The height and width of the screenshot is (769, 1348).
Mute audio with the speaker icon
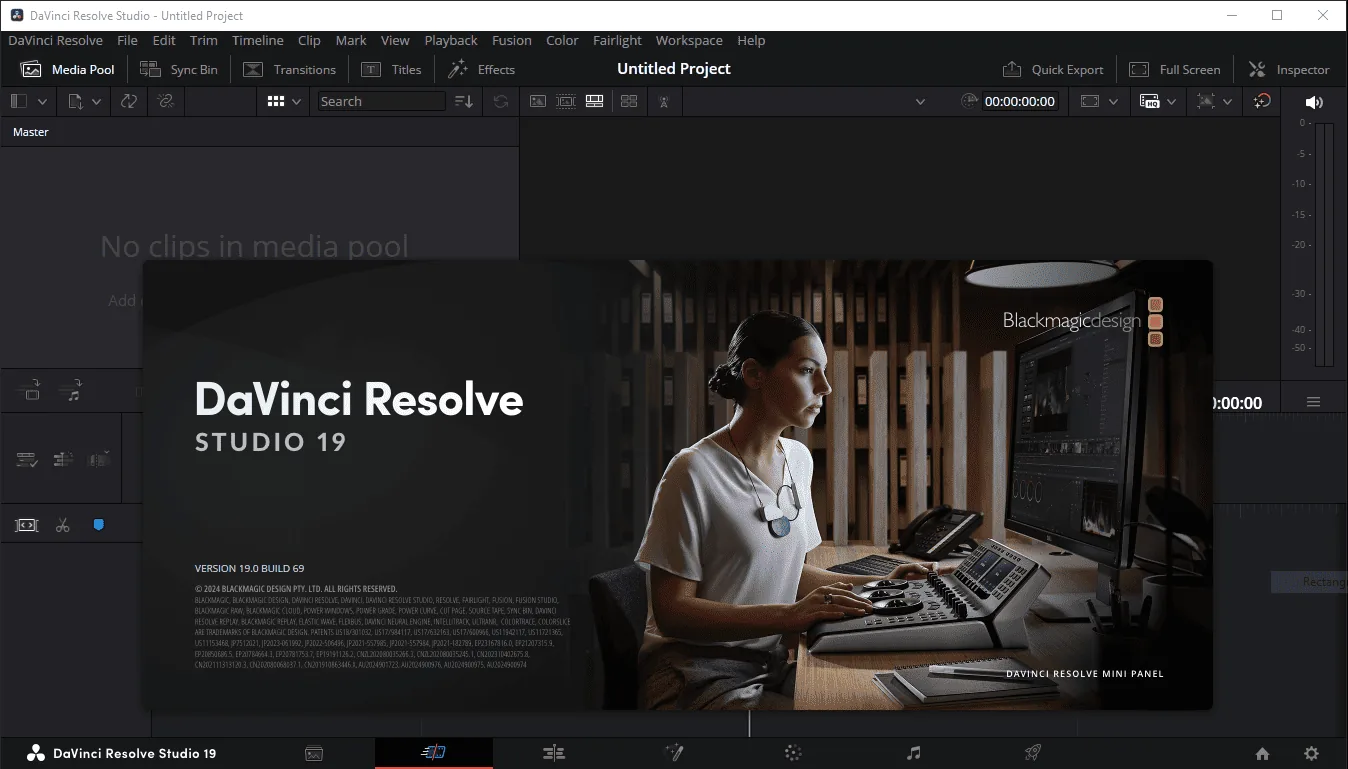pyautogui.click(x=1314, y=102)
